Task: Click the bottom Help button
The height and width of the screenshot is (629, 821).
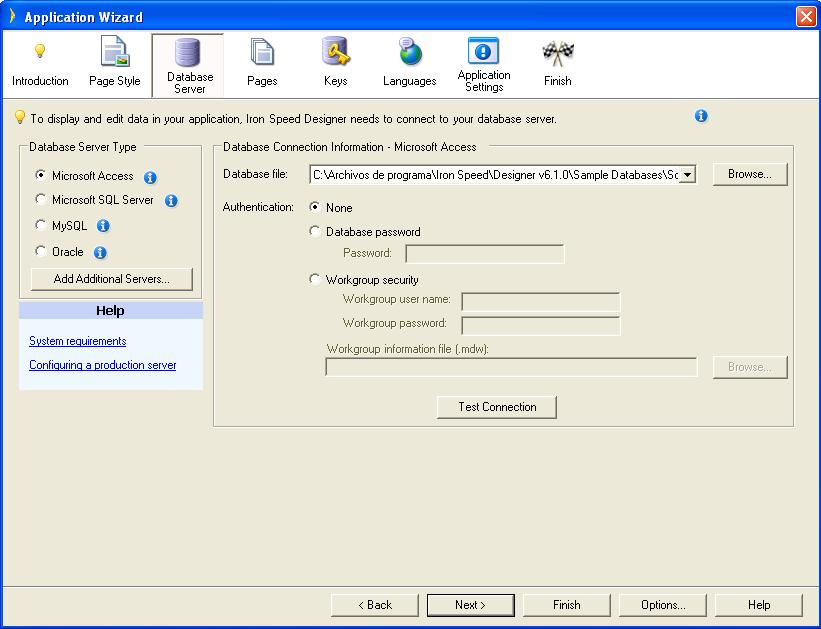Action: [x=759, y=605]
